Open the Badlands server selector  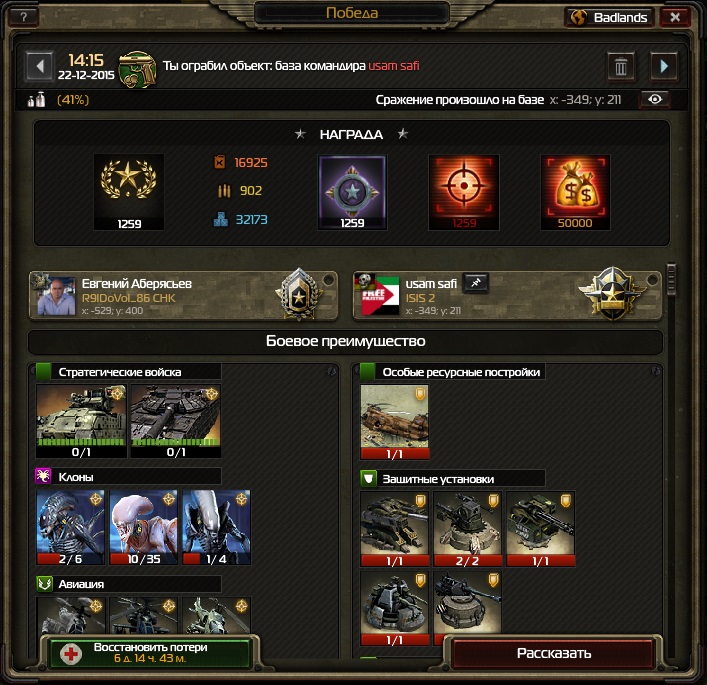[x=610, y=18]
